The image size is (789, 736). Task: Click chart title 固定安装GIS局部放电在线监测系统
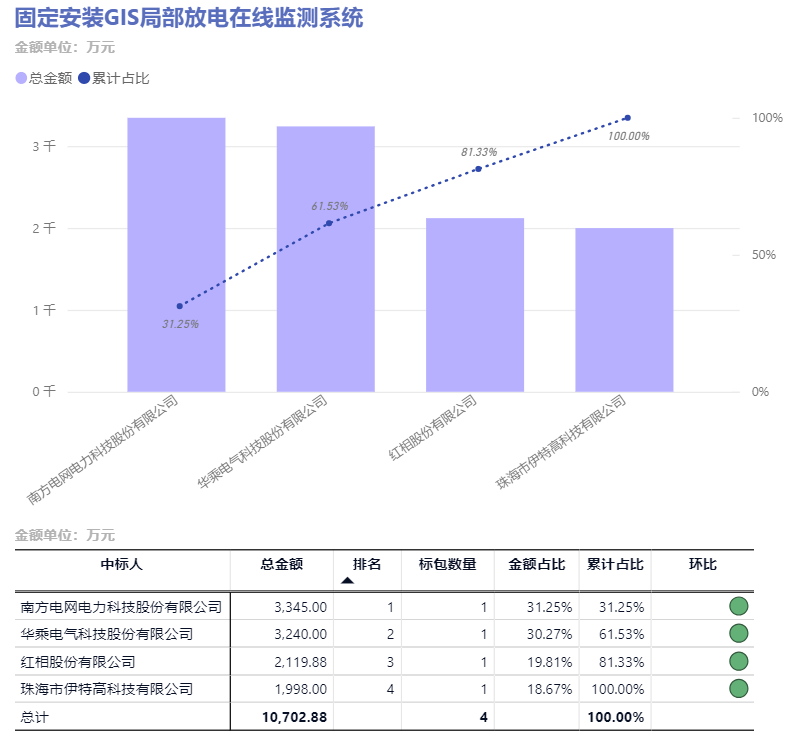189,18
